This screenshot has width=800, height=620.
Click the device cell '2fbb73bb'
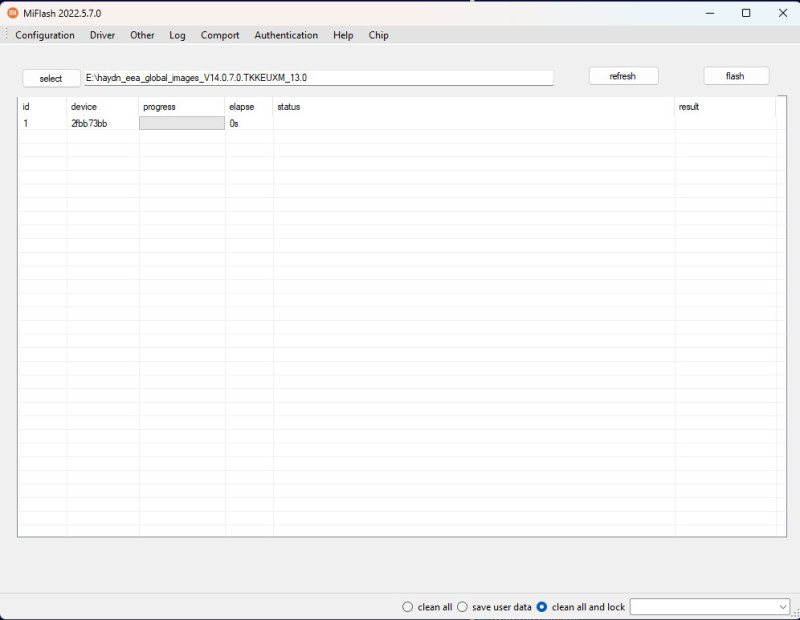[x=89, y=123]
